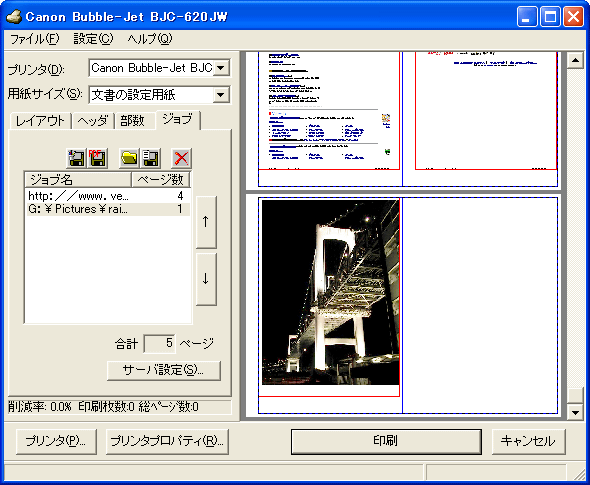
Task: Click the preview scrollbar up arrow
Action: pos(575,60)
